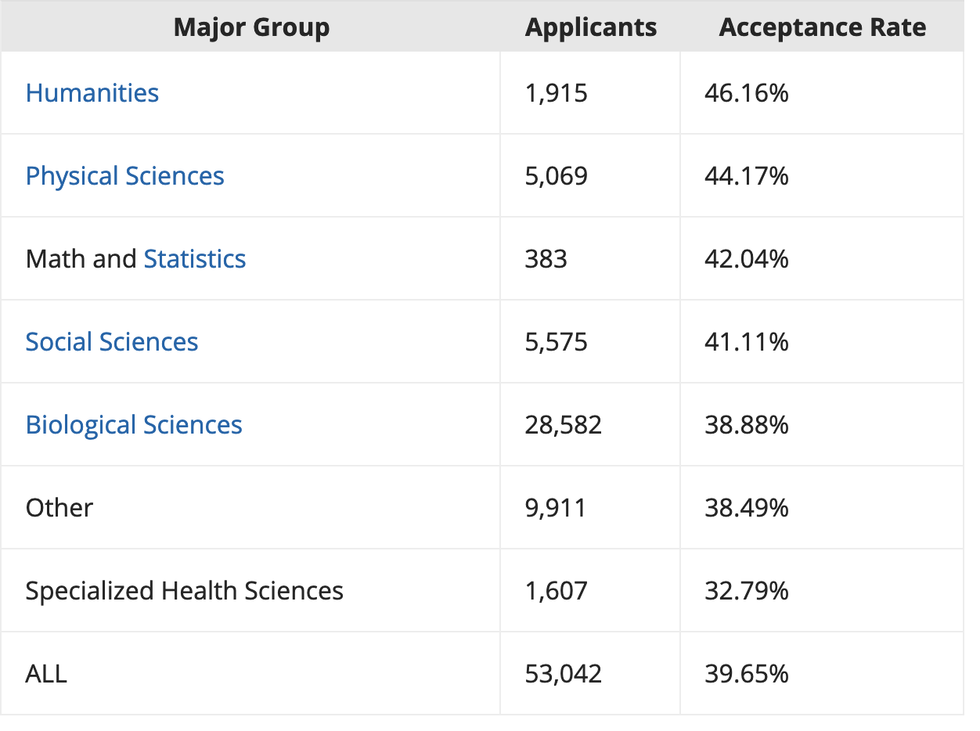Click the Math and text label
The height and width of the screenshot is (731, 980).
pos(80,259)
